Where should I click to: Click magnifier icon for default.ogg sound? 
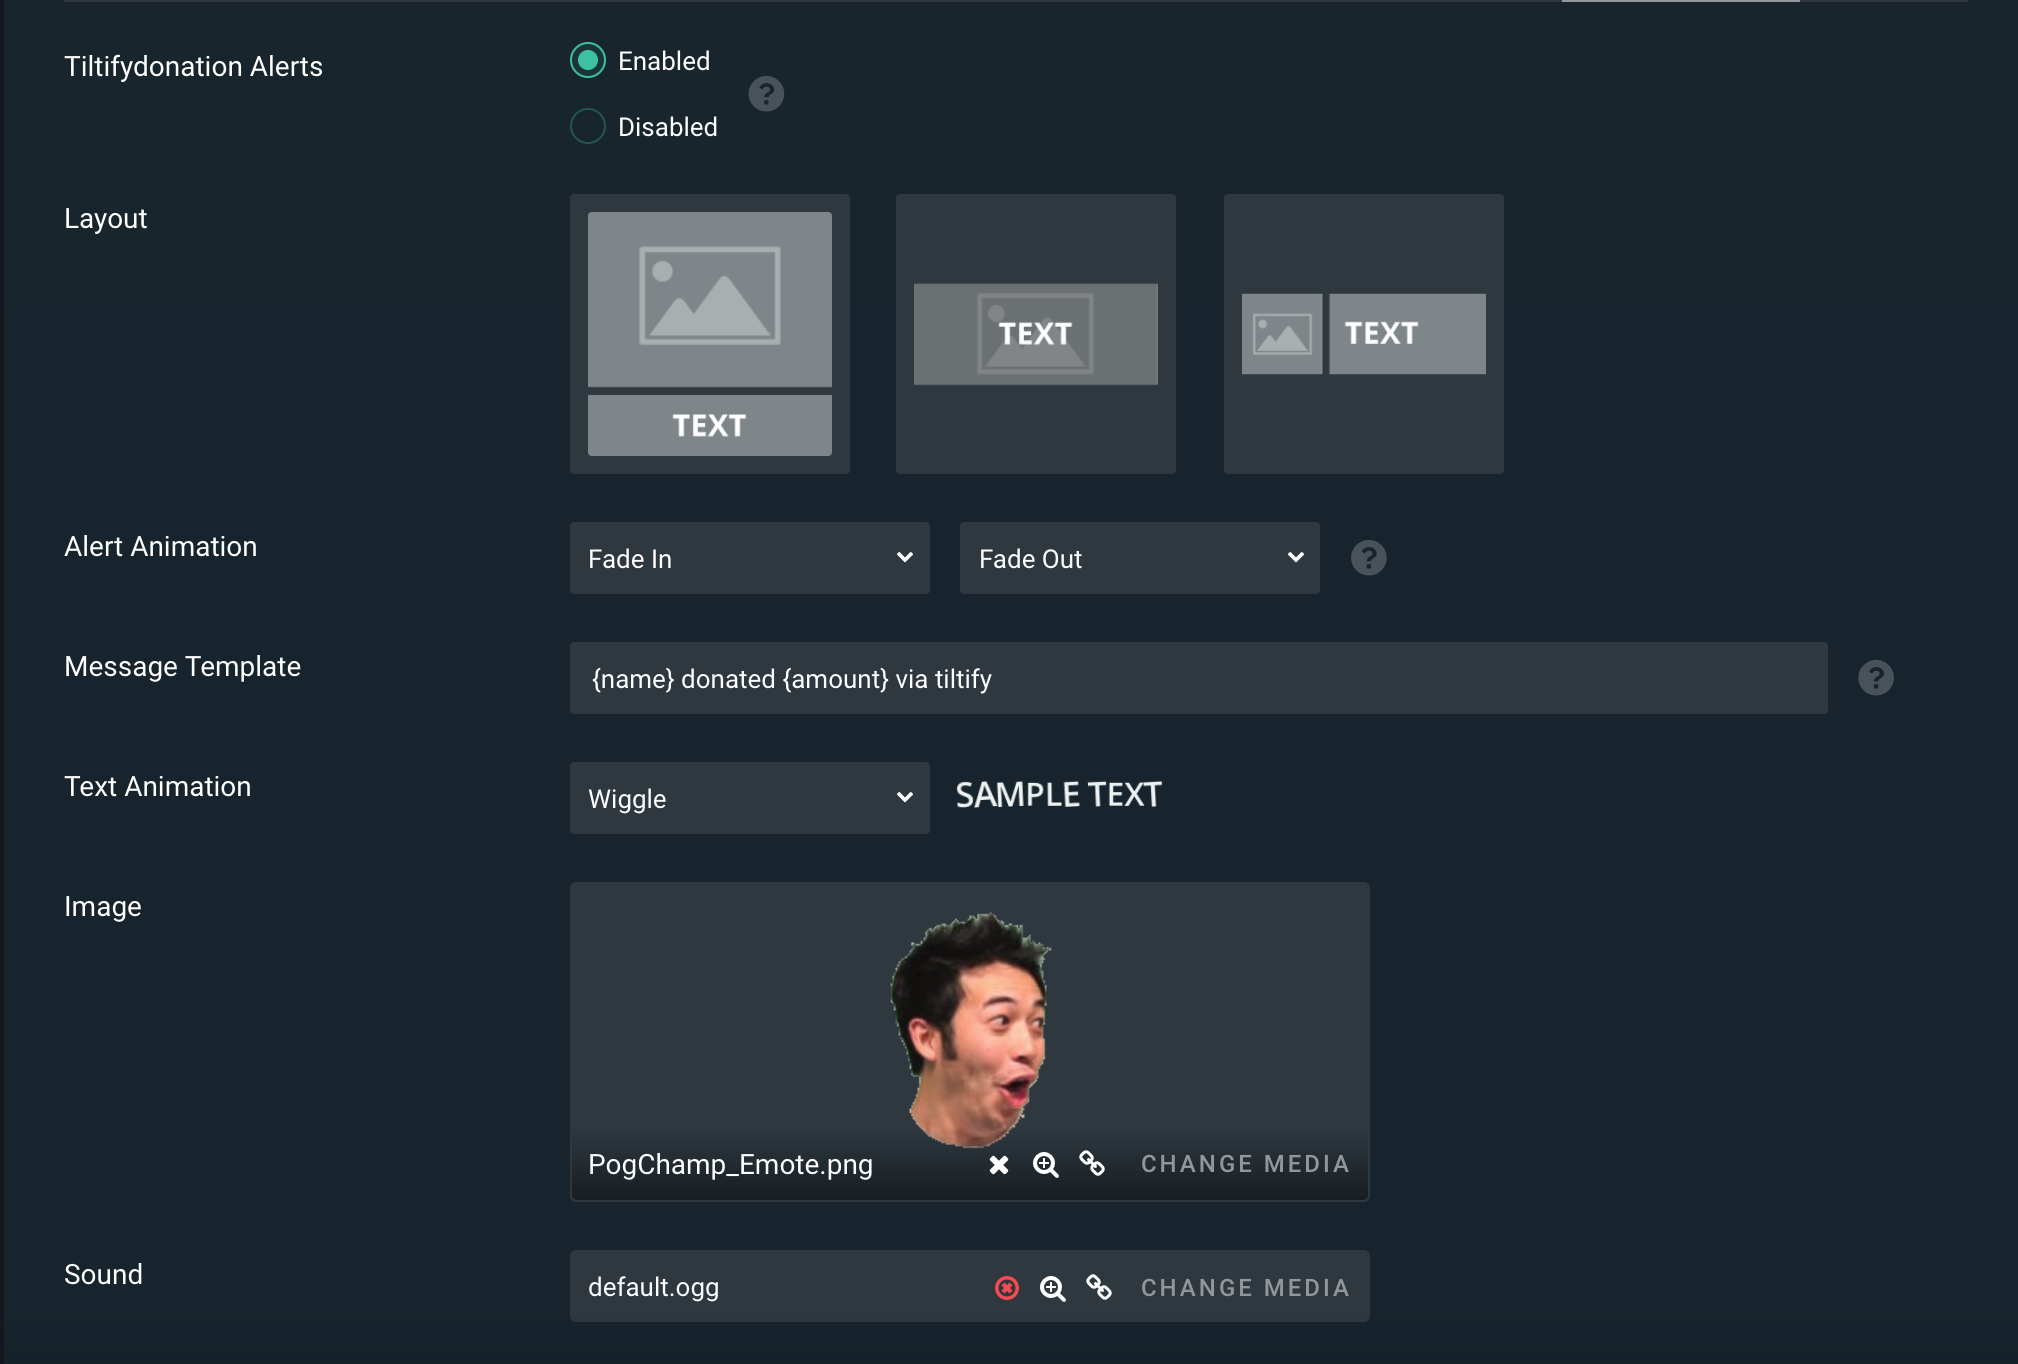(1053, 1288)
